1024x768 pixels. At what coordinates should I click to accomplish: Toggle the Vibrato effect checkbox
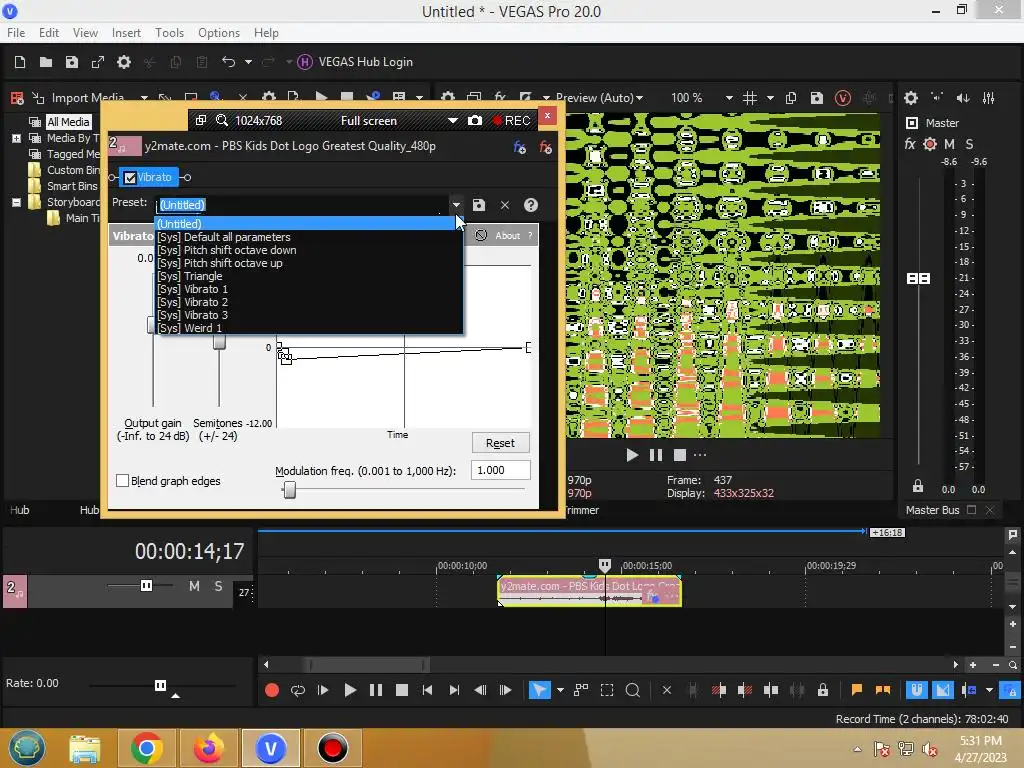point(130,178)
